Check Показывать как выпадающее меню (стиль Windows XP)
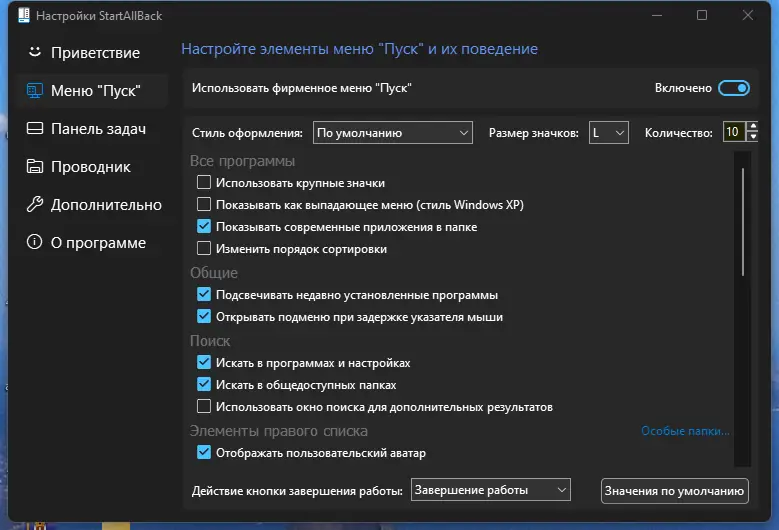 click(204, 204)
